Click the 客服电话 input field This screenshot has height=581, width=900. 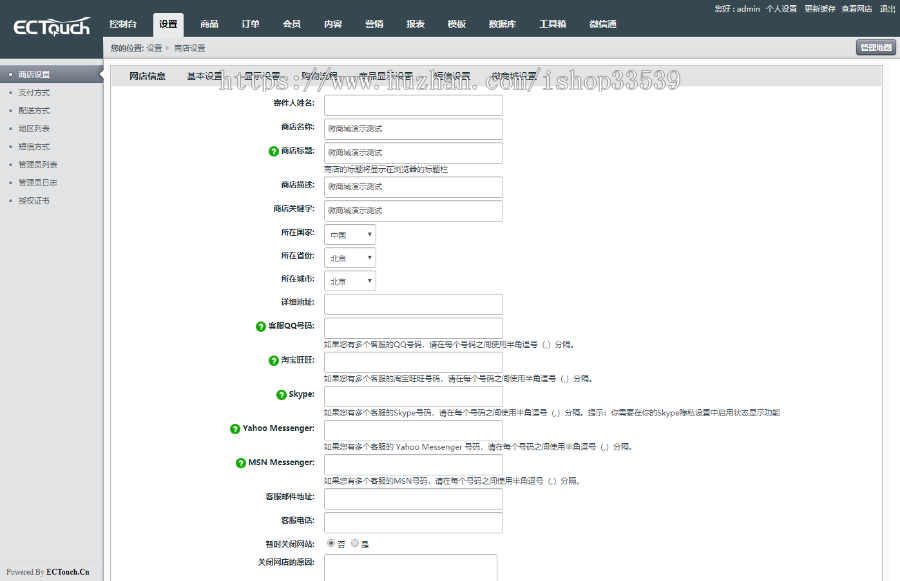[413, 522]
